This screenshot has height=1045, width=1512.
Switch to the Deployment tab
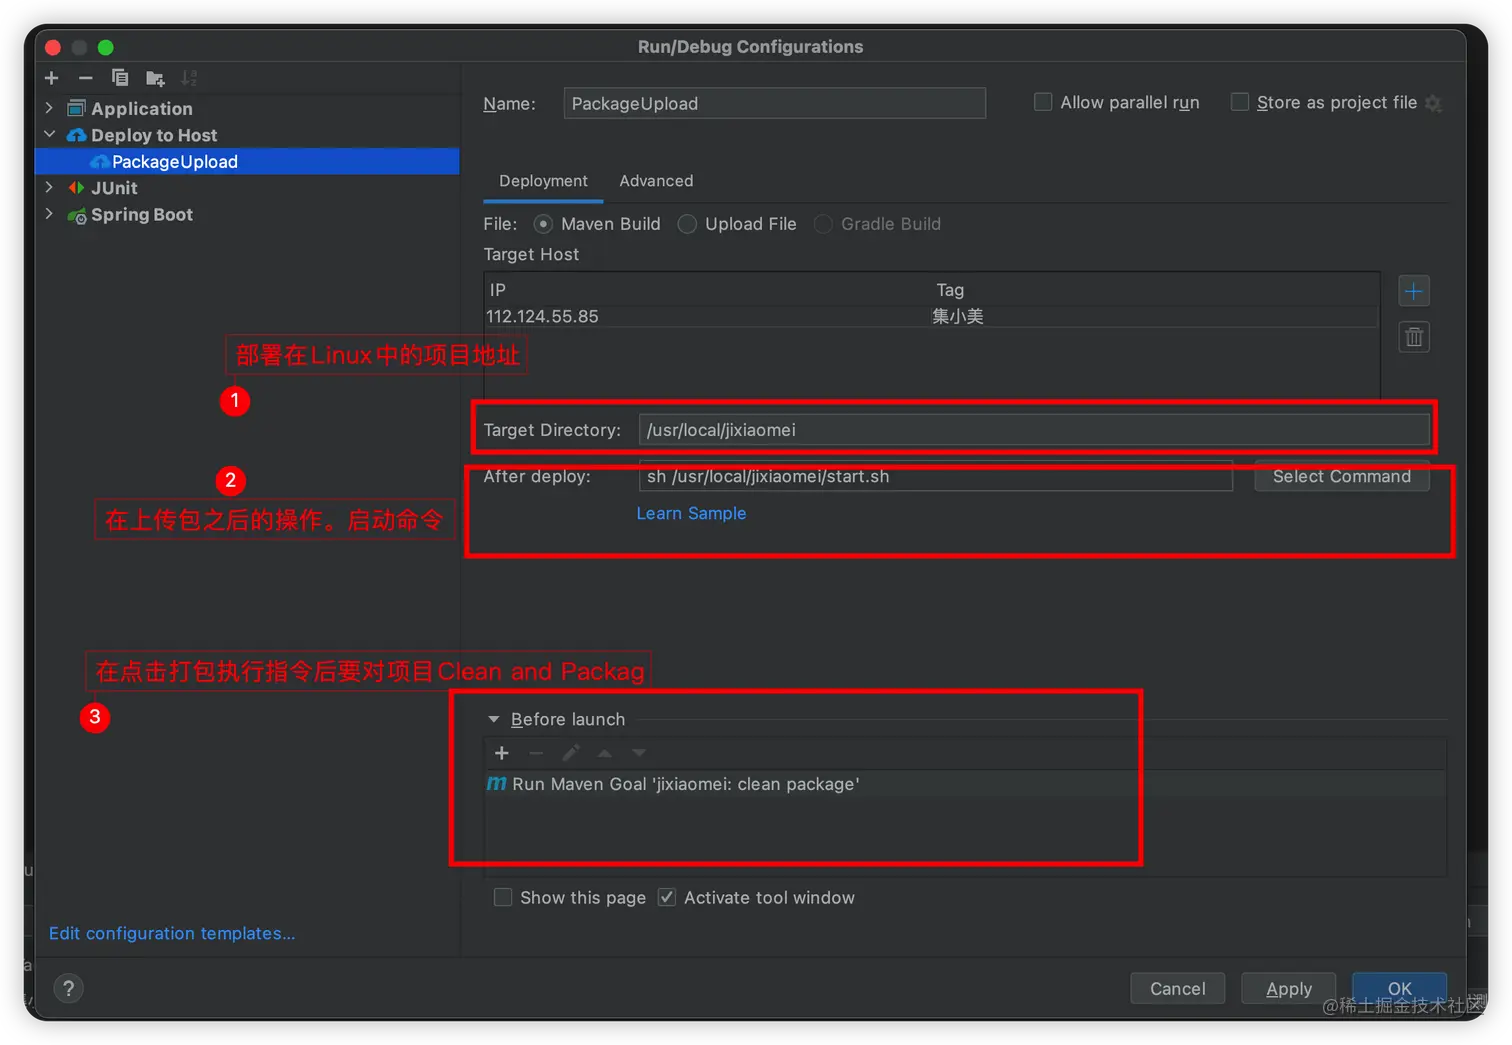click(543, 181)
